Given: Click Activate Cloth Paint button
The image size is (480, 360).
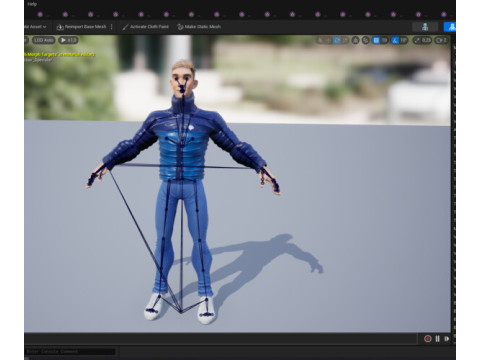Looking at the screenshot, I should (145, 27).
